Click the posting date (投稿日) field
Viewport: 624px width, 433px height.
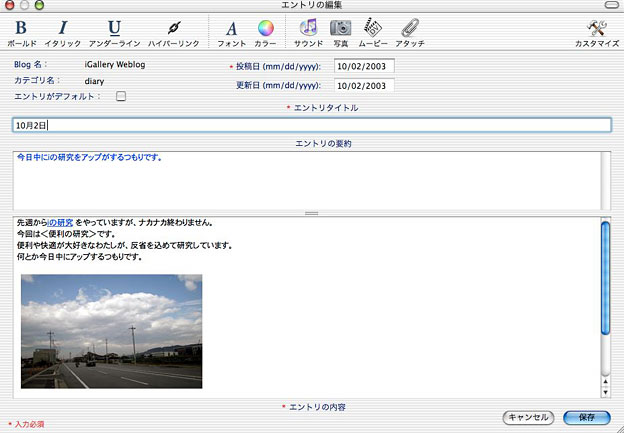pyautogui.click(x=364, y=66)
